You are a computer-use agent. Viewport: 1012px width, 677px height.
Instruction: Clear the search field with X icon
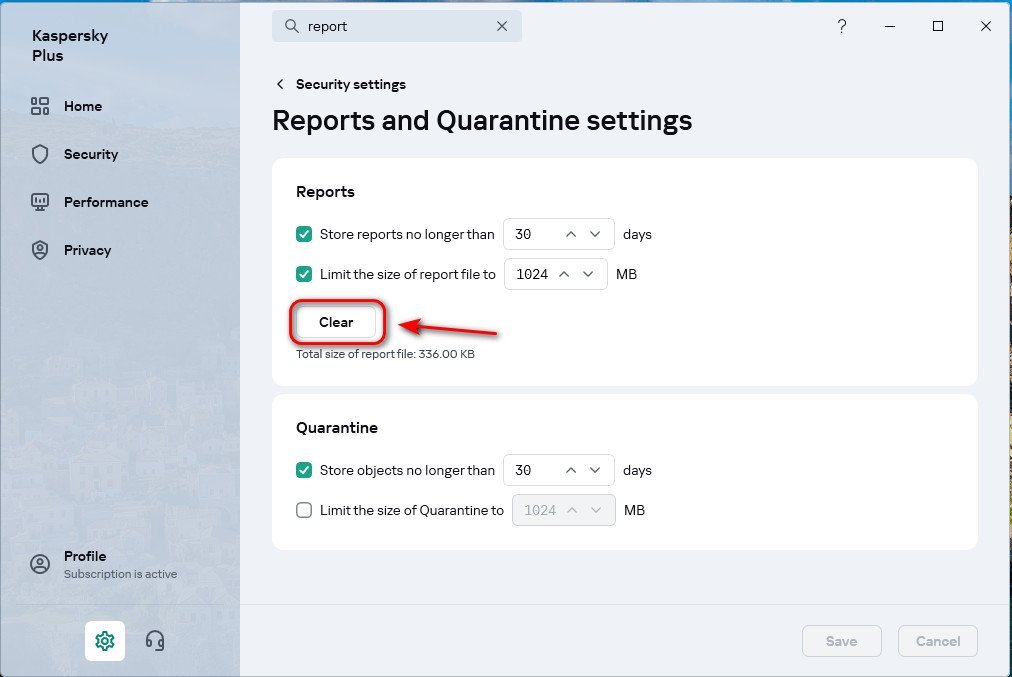point(502,27)
